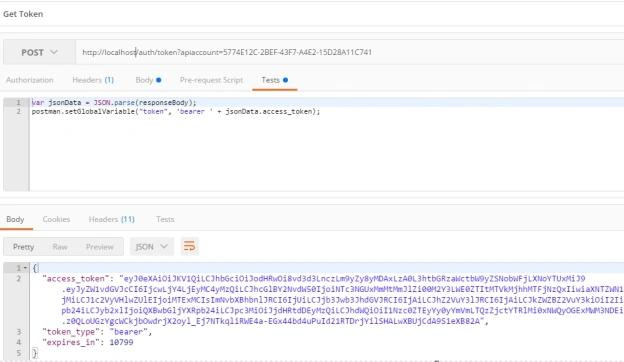Open the POST method dropdown
The width and height of the screenshot is (624, 362).
(39, 52)
